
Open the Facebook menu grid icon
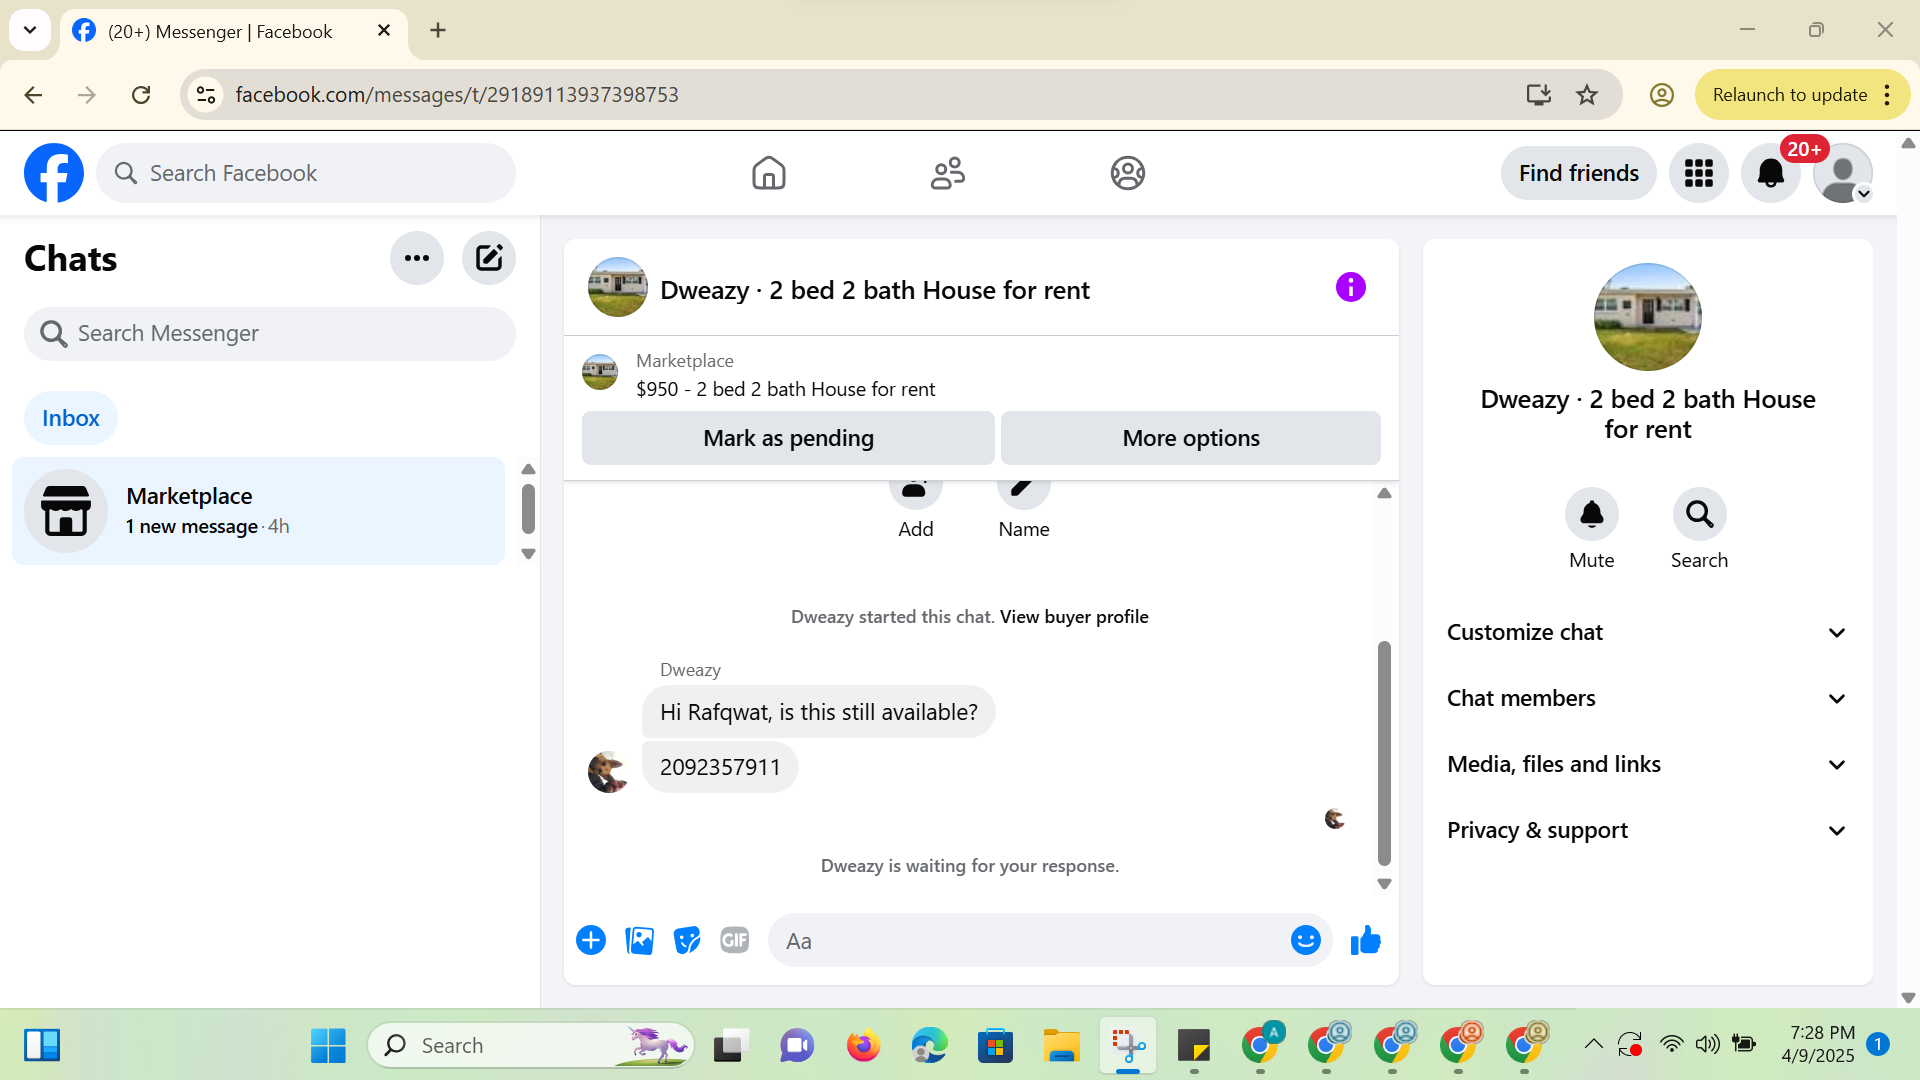click(1698, 173)
